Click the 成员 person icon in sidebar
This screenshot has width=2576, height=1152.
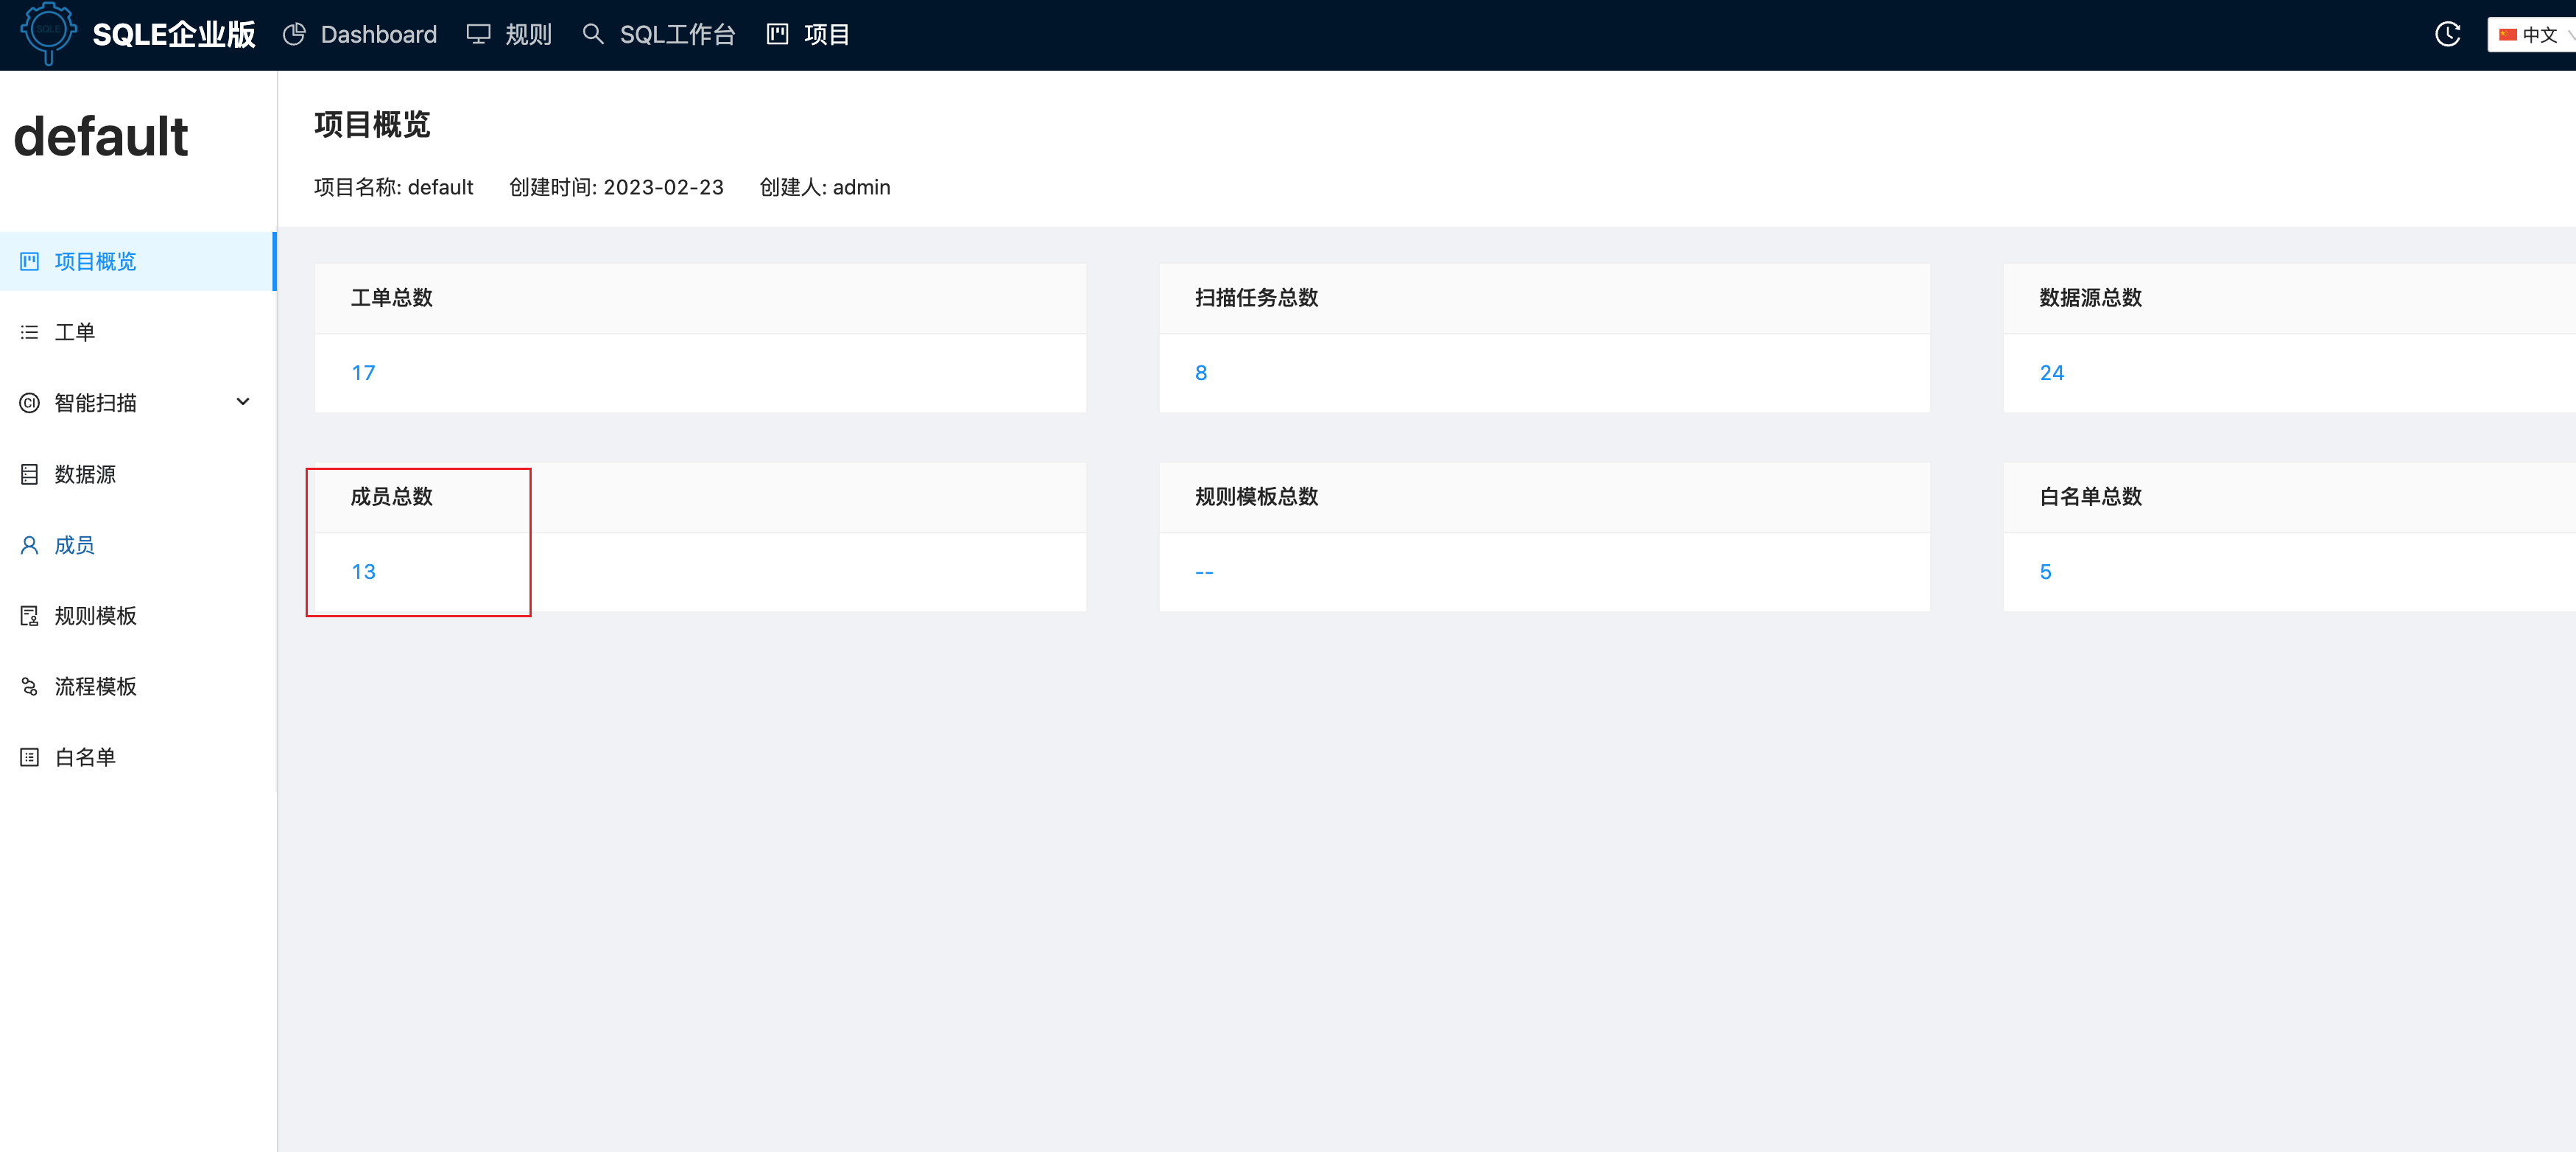[29, 545]
